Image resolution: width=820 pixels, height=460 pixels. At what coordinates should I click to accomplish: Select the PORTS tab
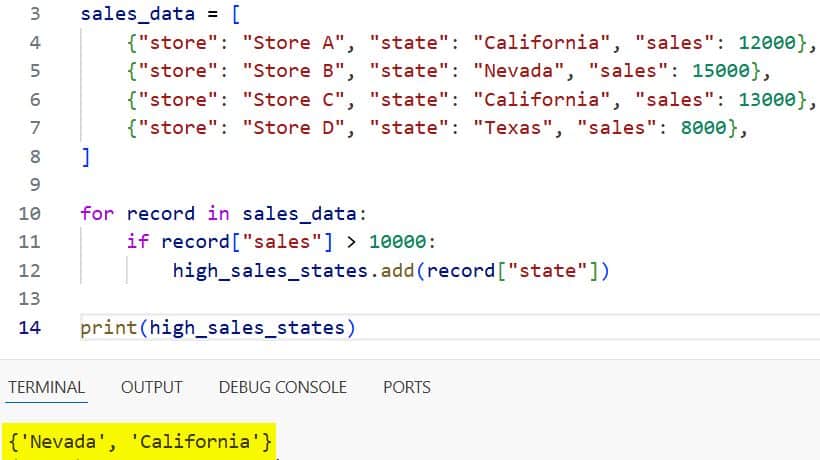tap(406, 387)
